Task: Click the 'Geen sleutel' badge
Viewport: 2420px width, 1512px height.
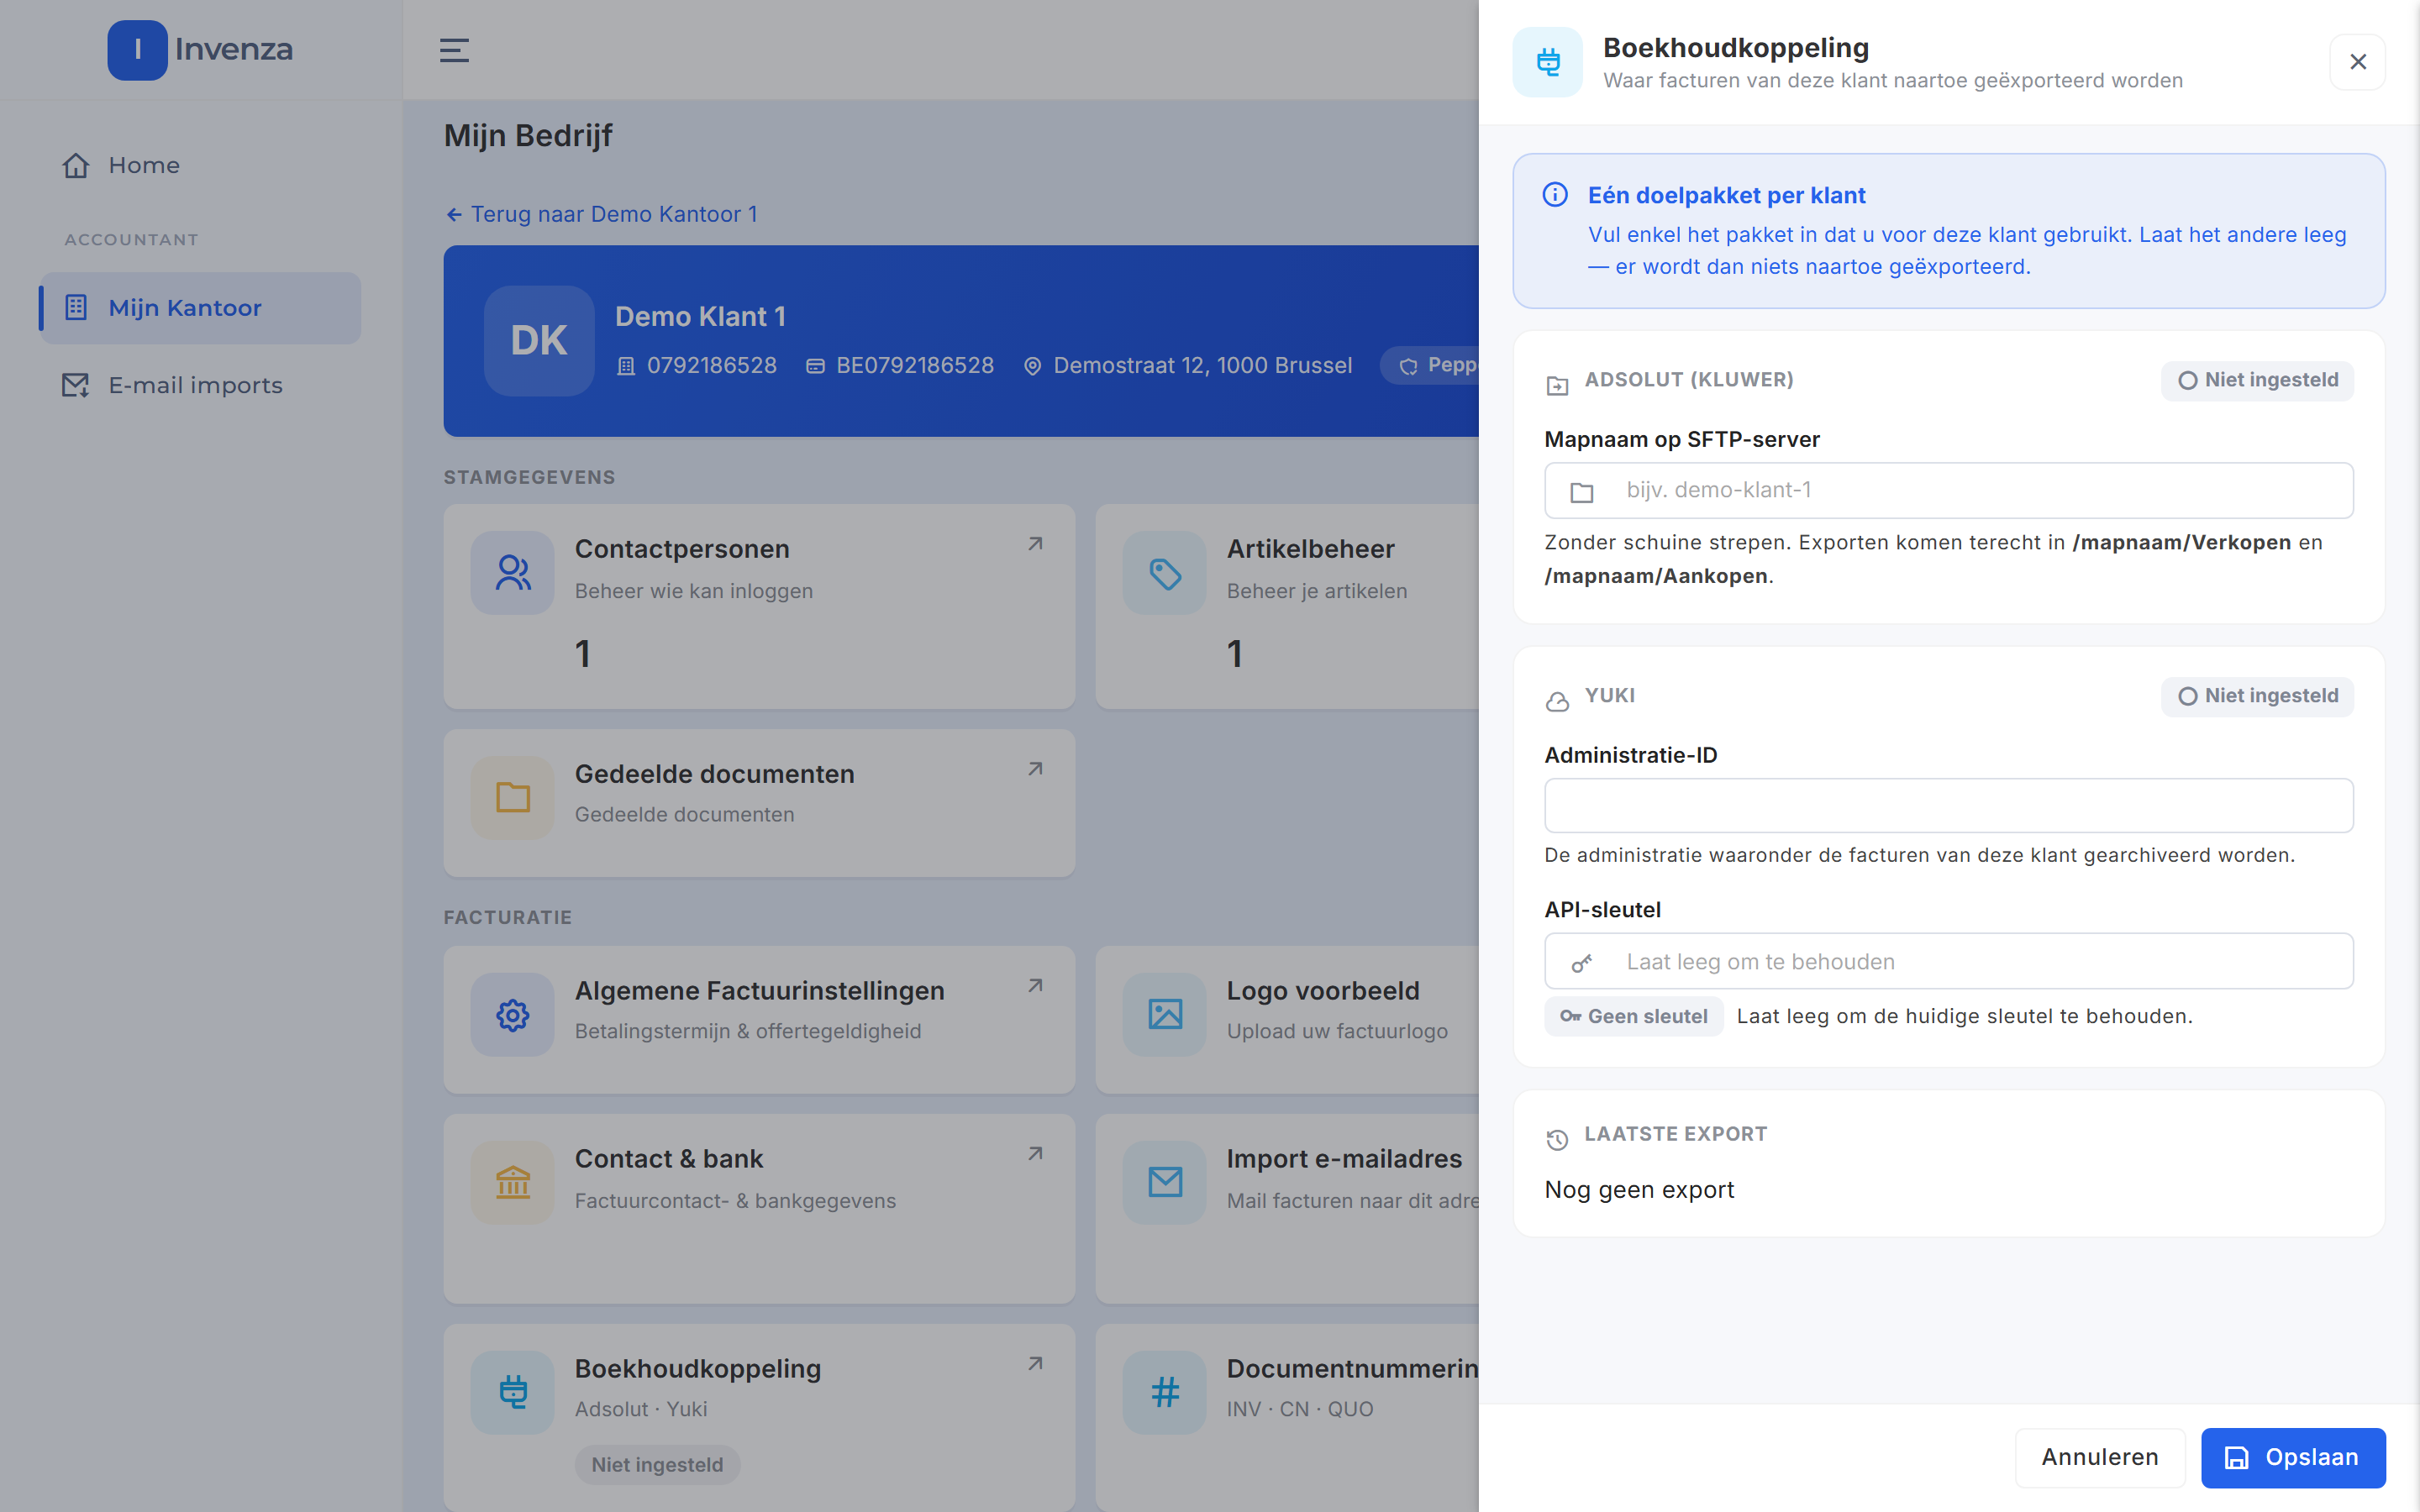Action: pyautogui.click(x=1633, y=1016)
